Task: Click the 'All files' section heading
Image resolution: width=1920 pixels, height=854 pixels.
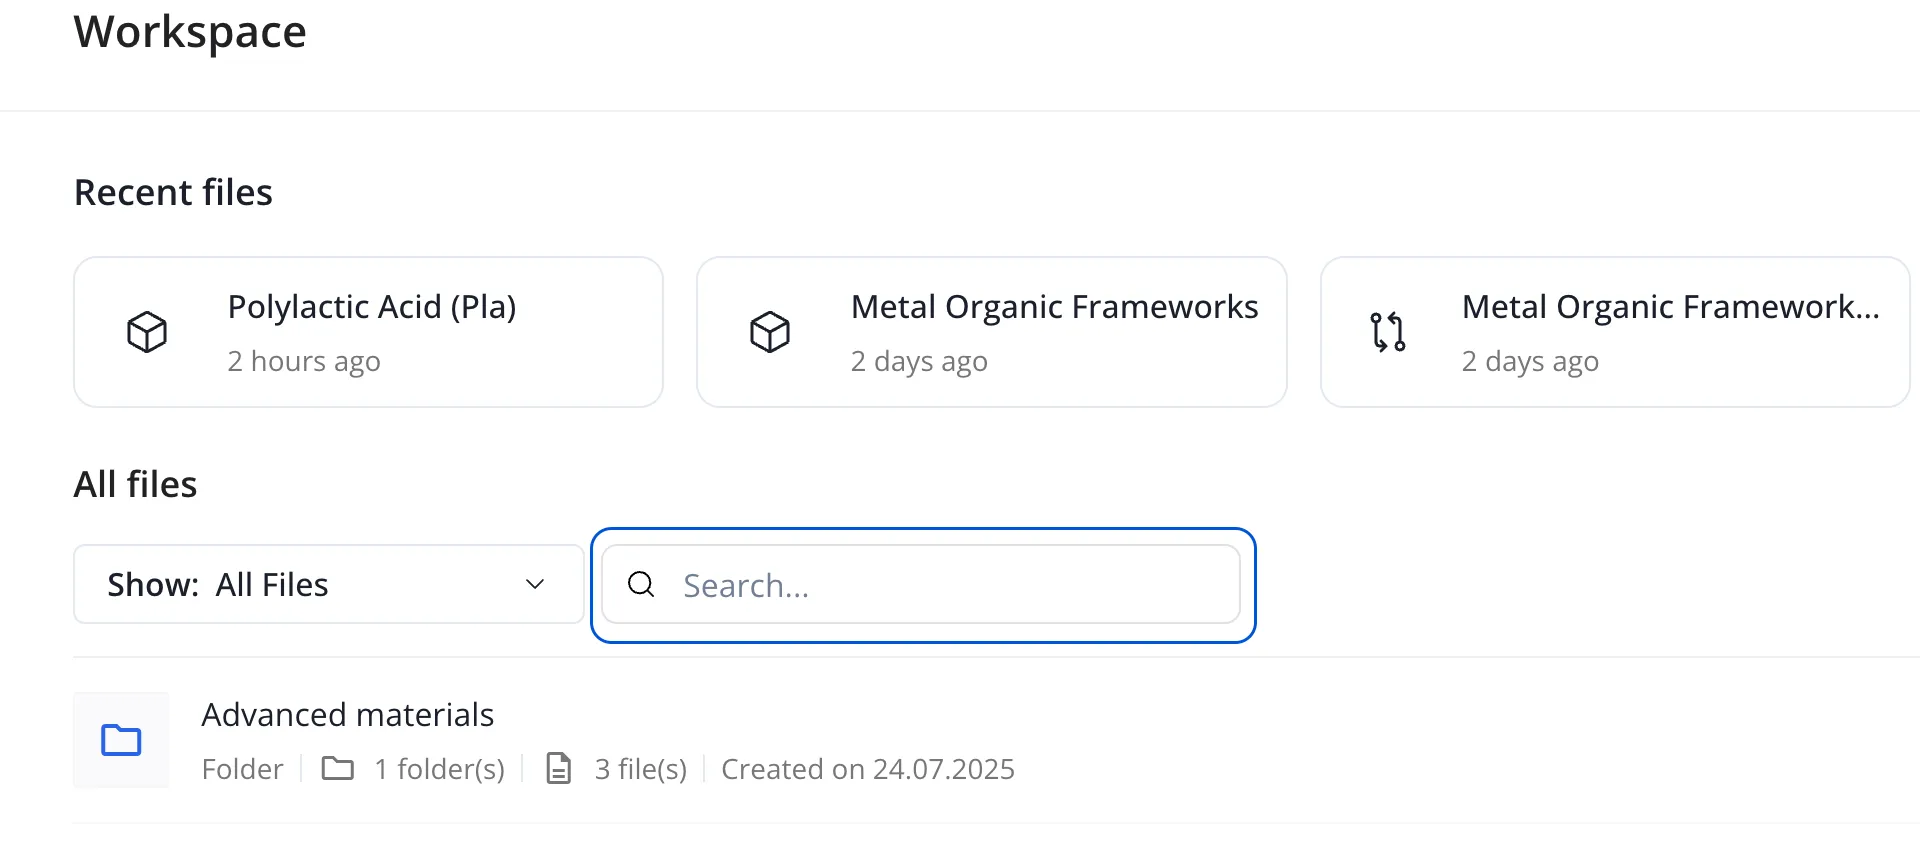Action: pos(136,484)
